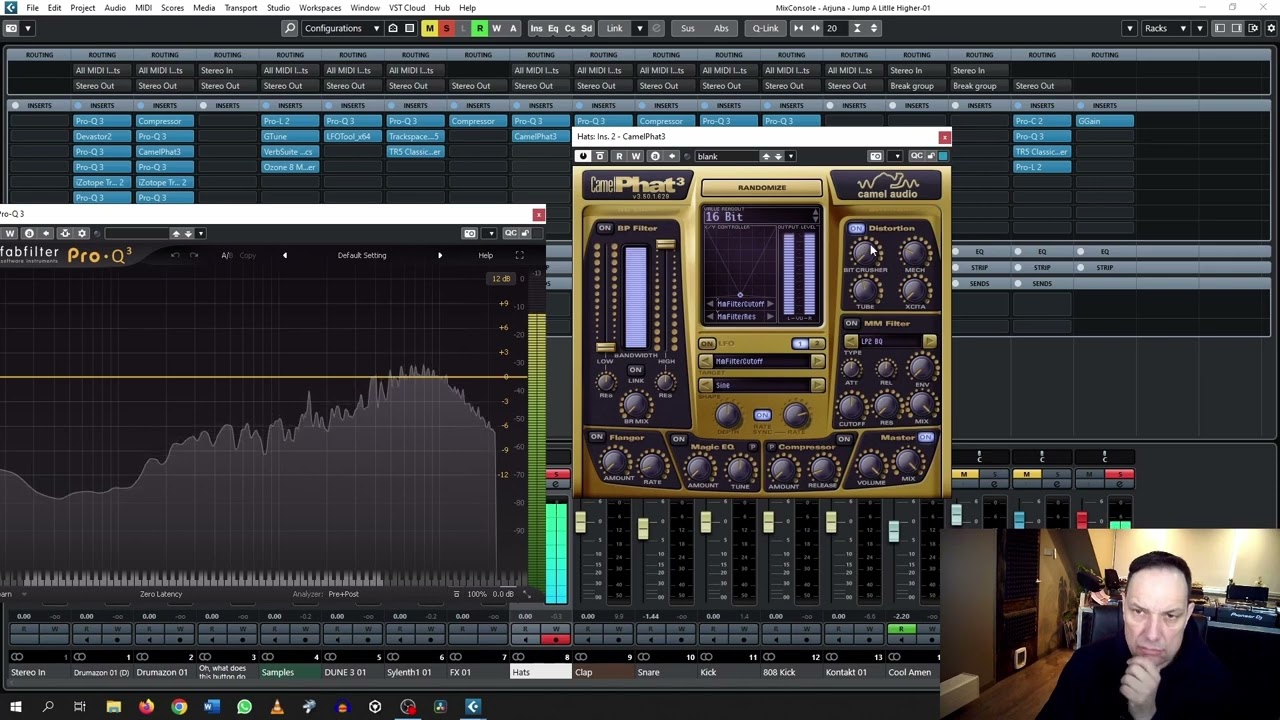This screenshot has height=720, width=1280.
Task: Click the Windows Start button
Action: pos(15,707)
